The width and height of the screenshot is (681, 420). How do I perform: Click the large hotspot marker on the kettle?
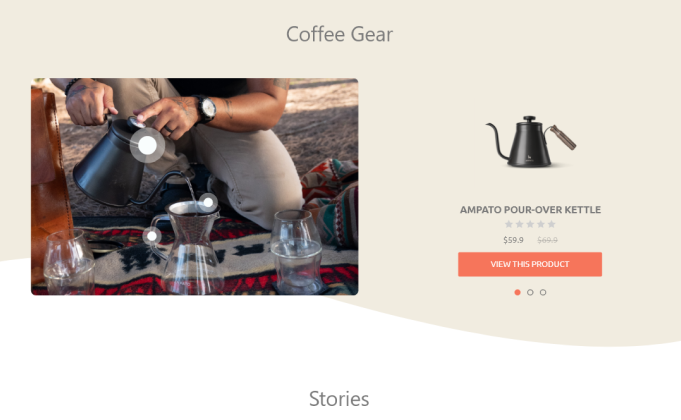click(x=147, y=145)
